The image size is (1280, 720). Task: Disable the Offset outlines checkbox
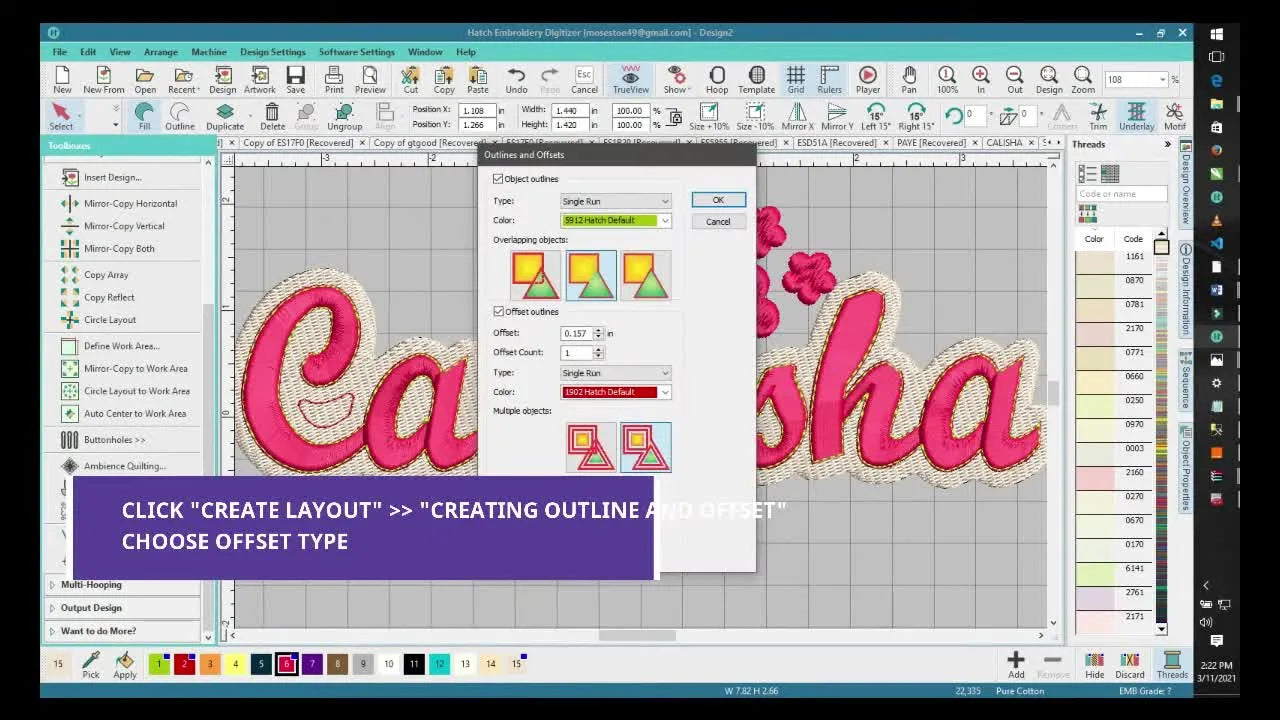click(497, 311)
